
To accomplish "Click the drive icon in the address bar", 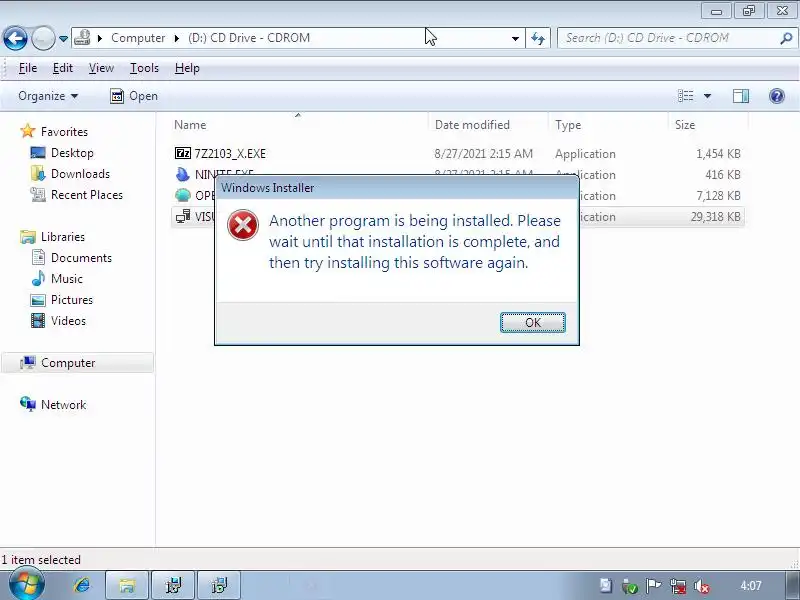I will point(82,38).
